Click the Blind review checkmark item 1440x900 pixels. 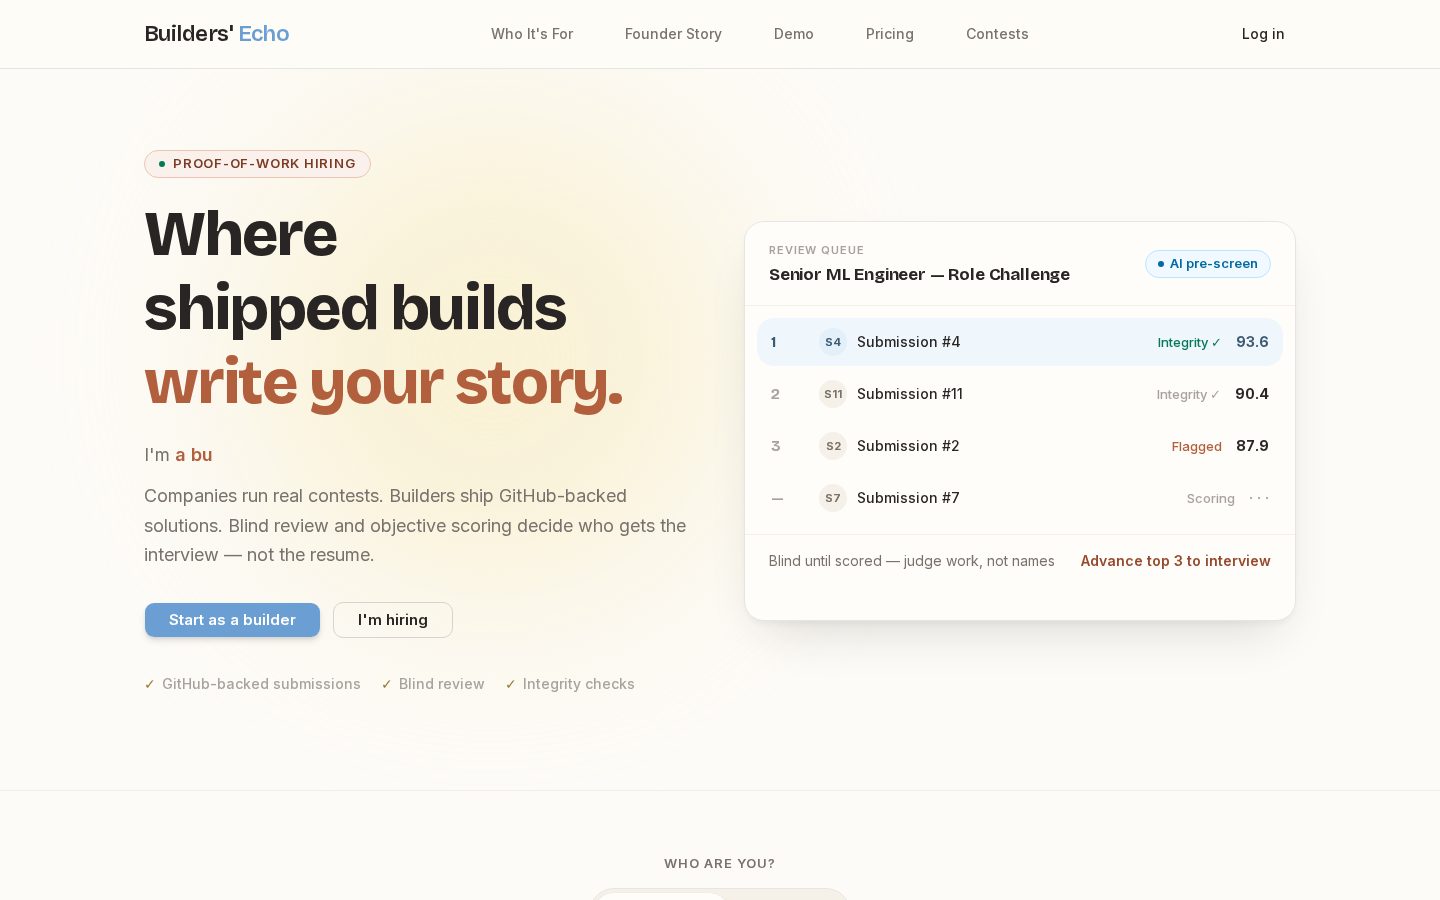point(433,684)
